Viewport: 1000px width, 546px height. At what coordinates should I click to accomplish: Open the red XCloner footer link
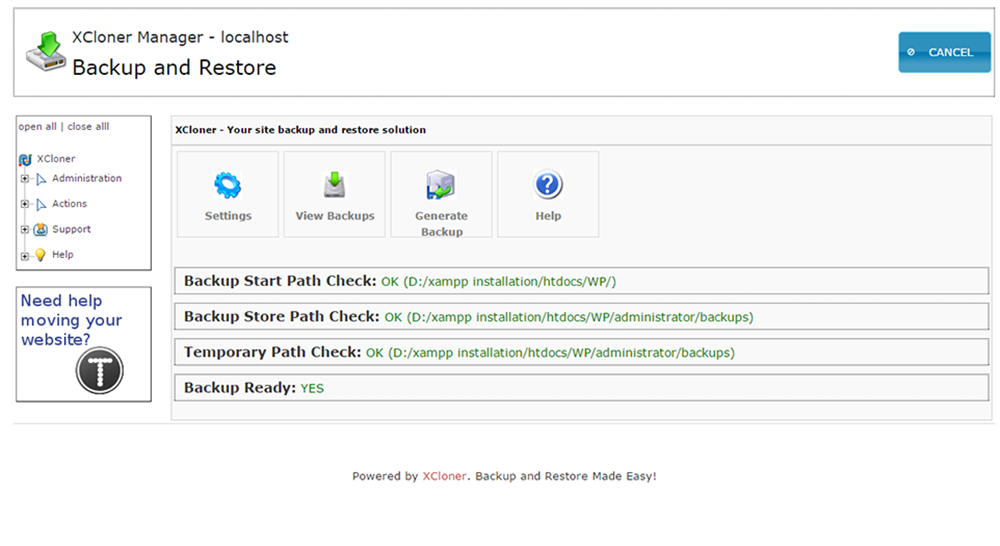(444, 476)
